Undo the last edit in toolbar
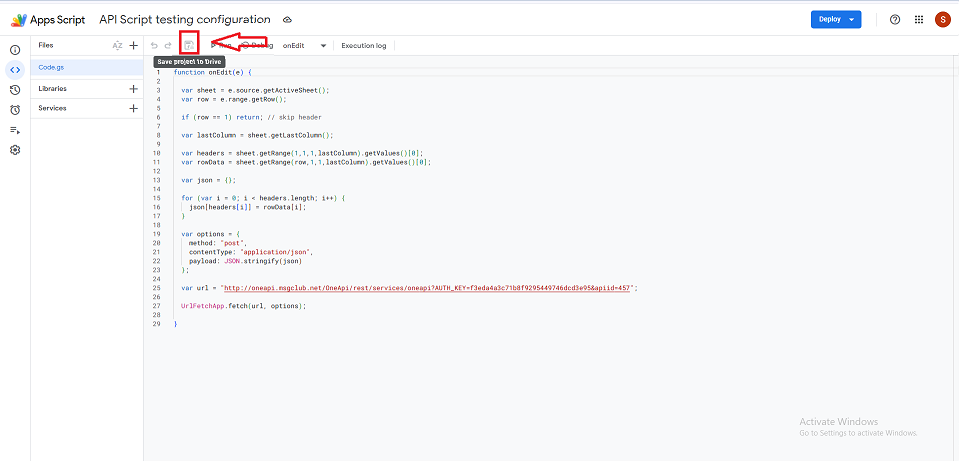The width and height of the screenshot is (959, 461). pyautogui.click(x=154, y=45)
